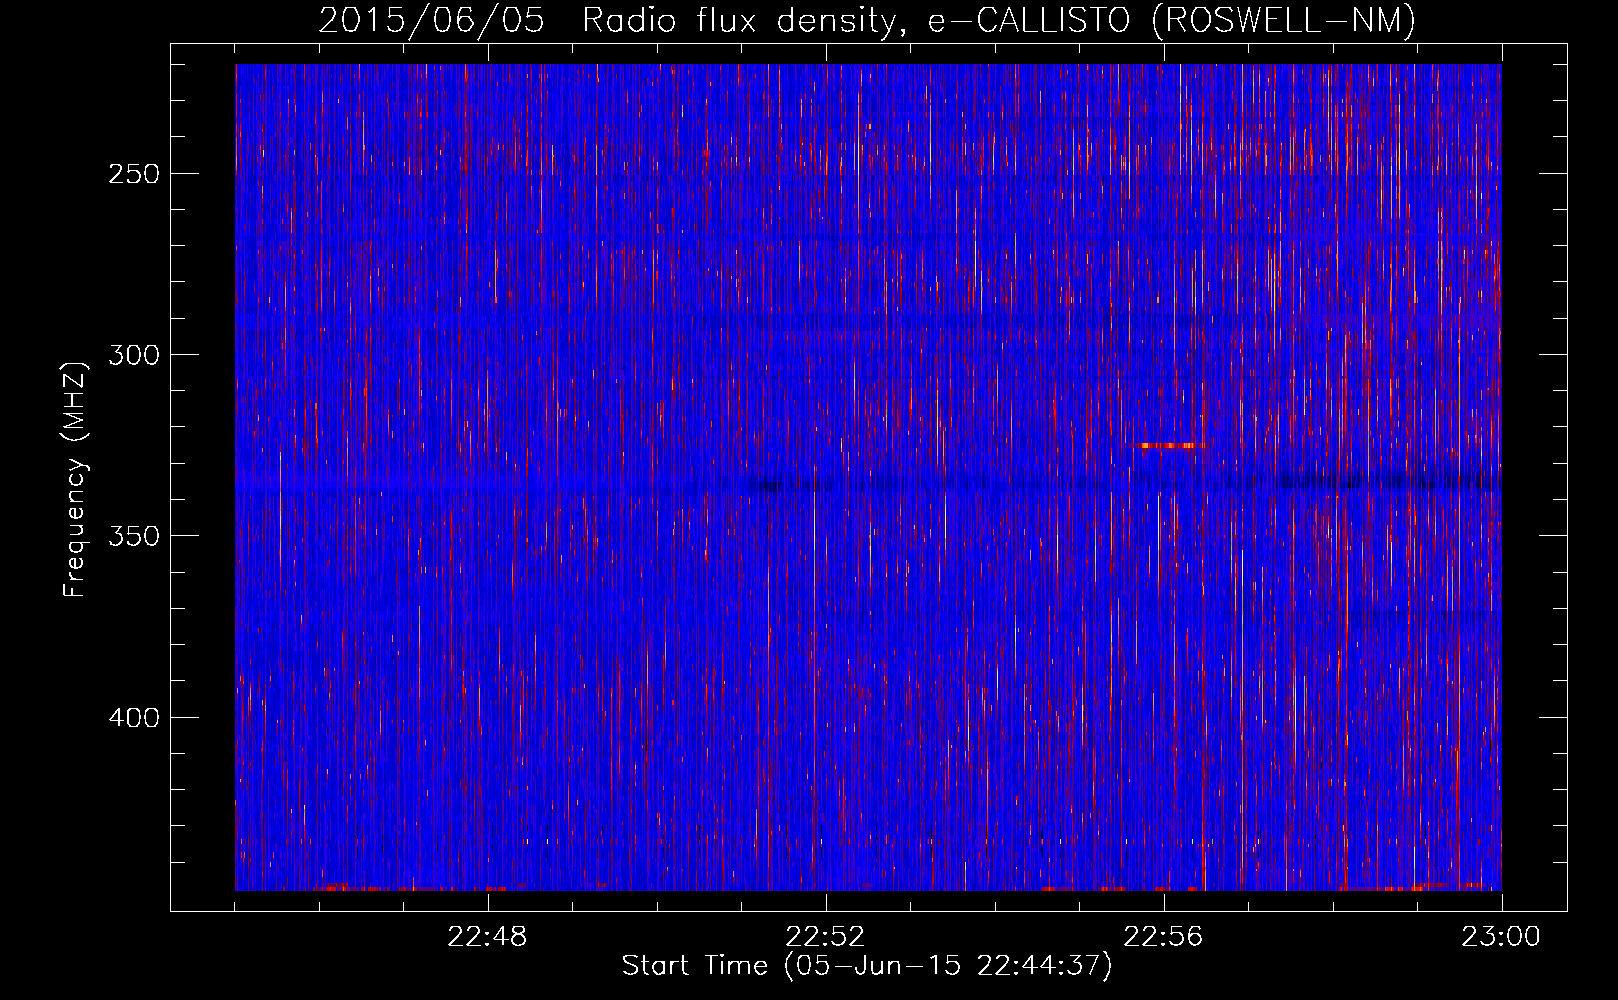1618x1000 pixels.
Task: Select the 23:00 time tick label
Action: 1502,937
